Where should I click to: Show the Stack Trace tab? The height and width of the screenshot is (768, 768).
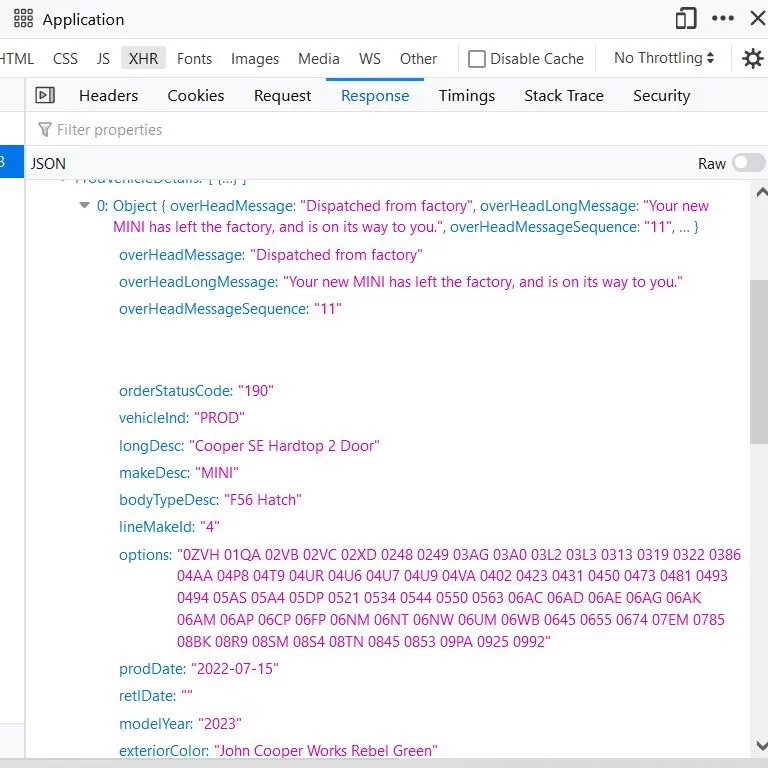tap(563, 96)
